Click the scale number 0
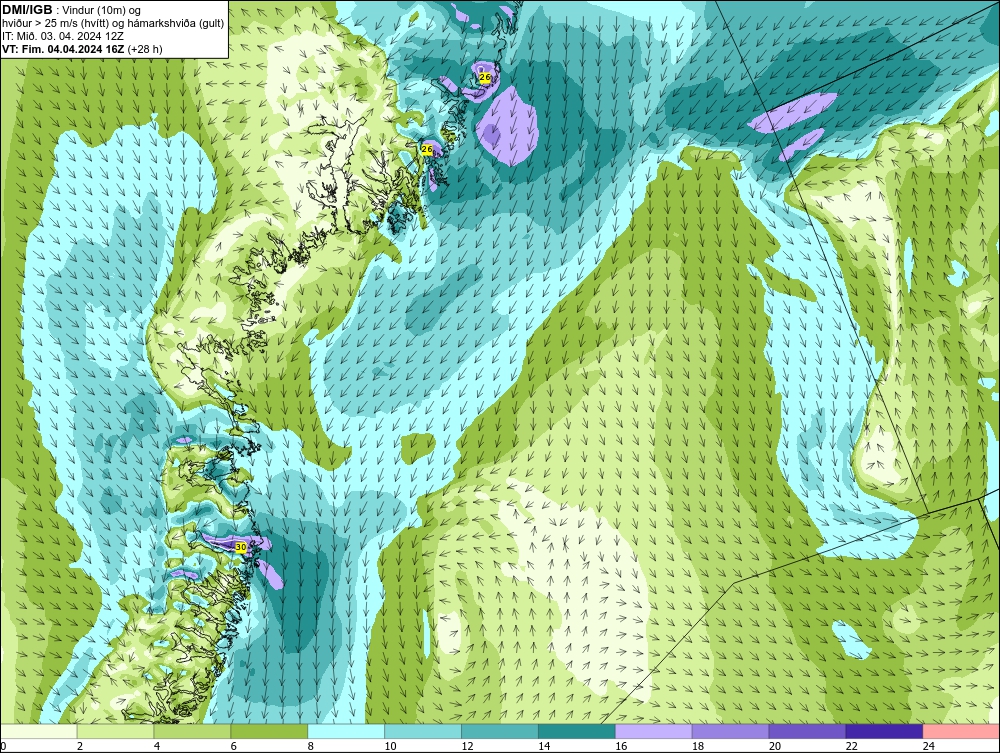The height and width of the screenshot is (753, 1000). 3,746
